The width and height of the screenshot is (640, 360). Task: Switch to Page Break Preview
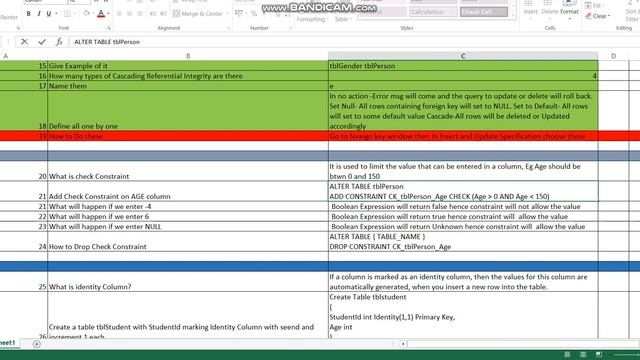coord(598,355)
